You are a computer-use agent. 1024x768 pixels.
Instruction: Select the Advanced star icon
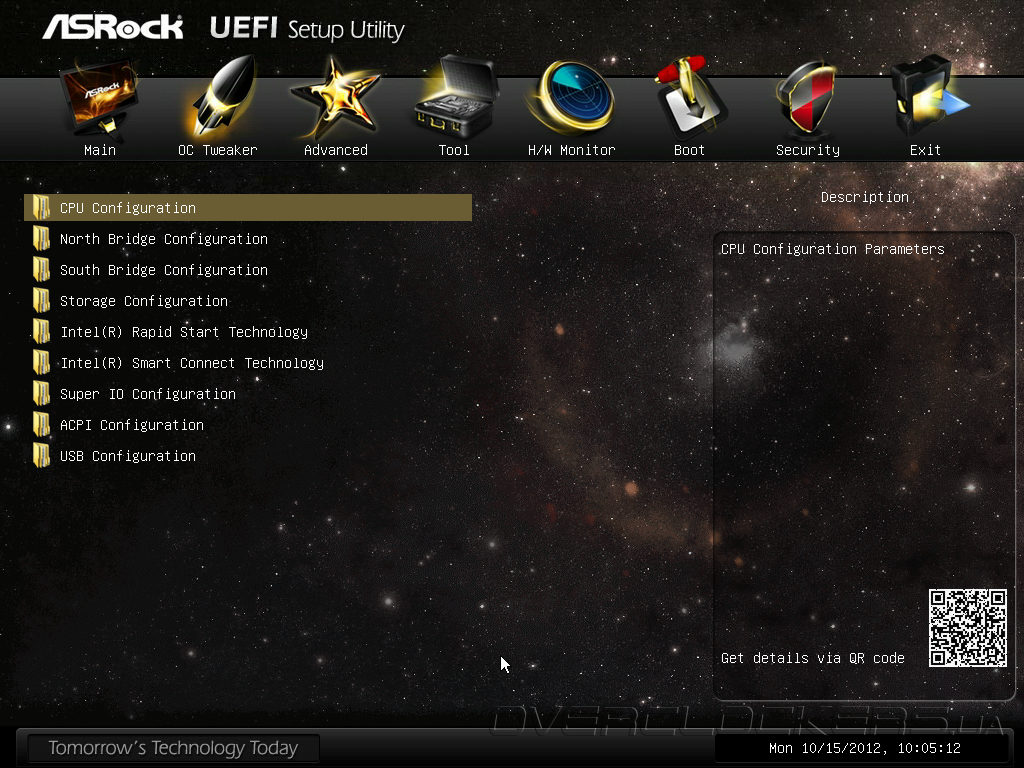[x=336, y=98]
